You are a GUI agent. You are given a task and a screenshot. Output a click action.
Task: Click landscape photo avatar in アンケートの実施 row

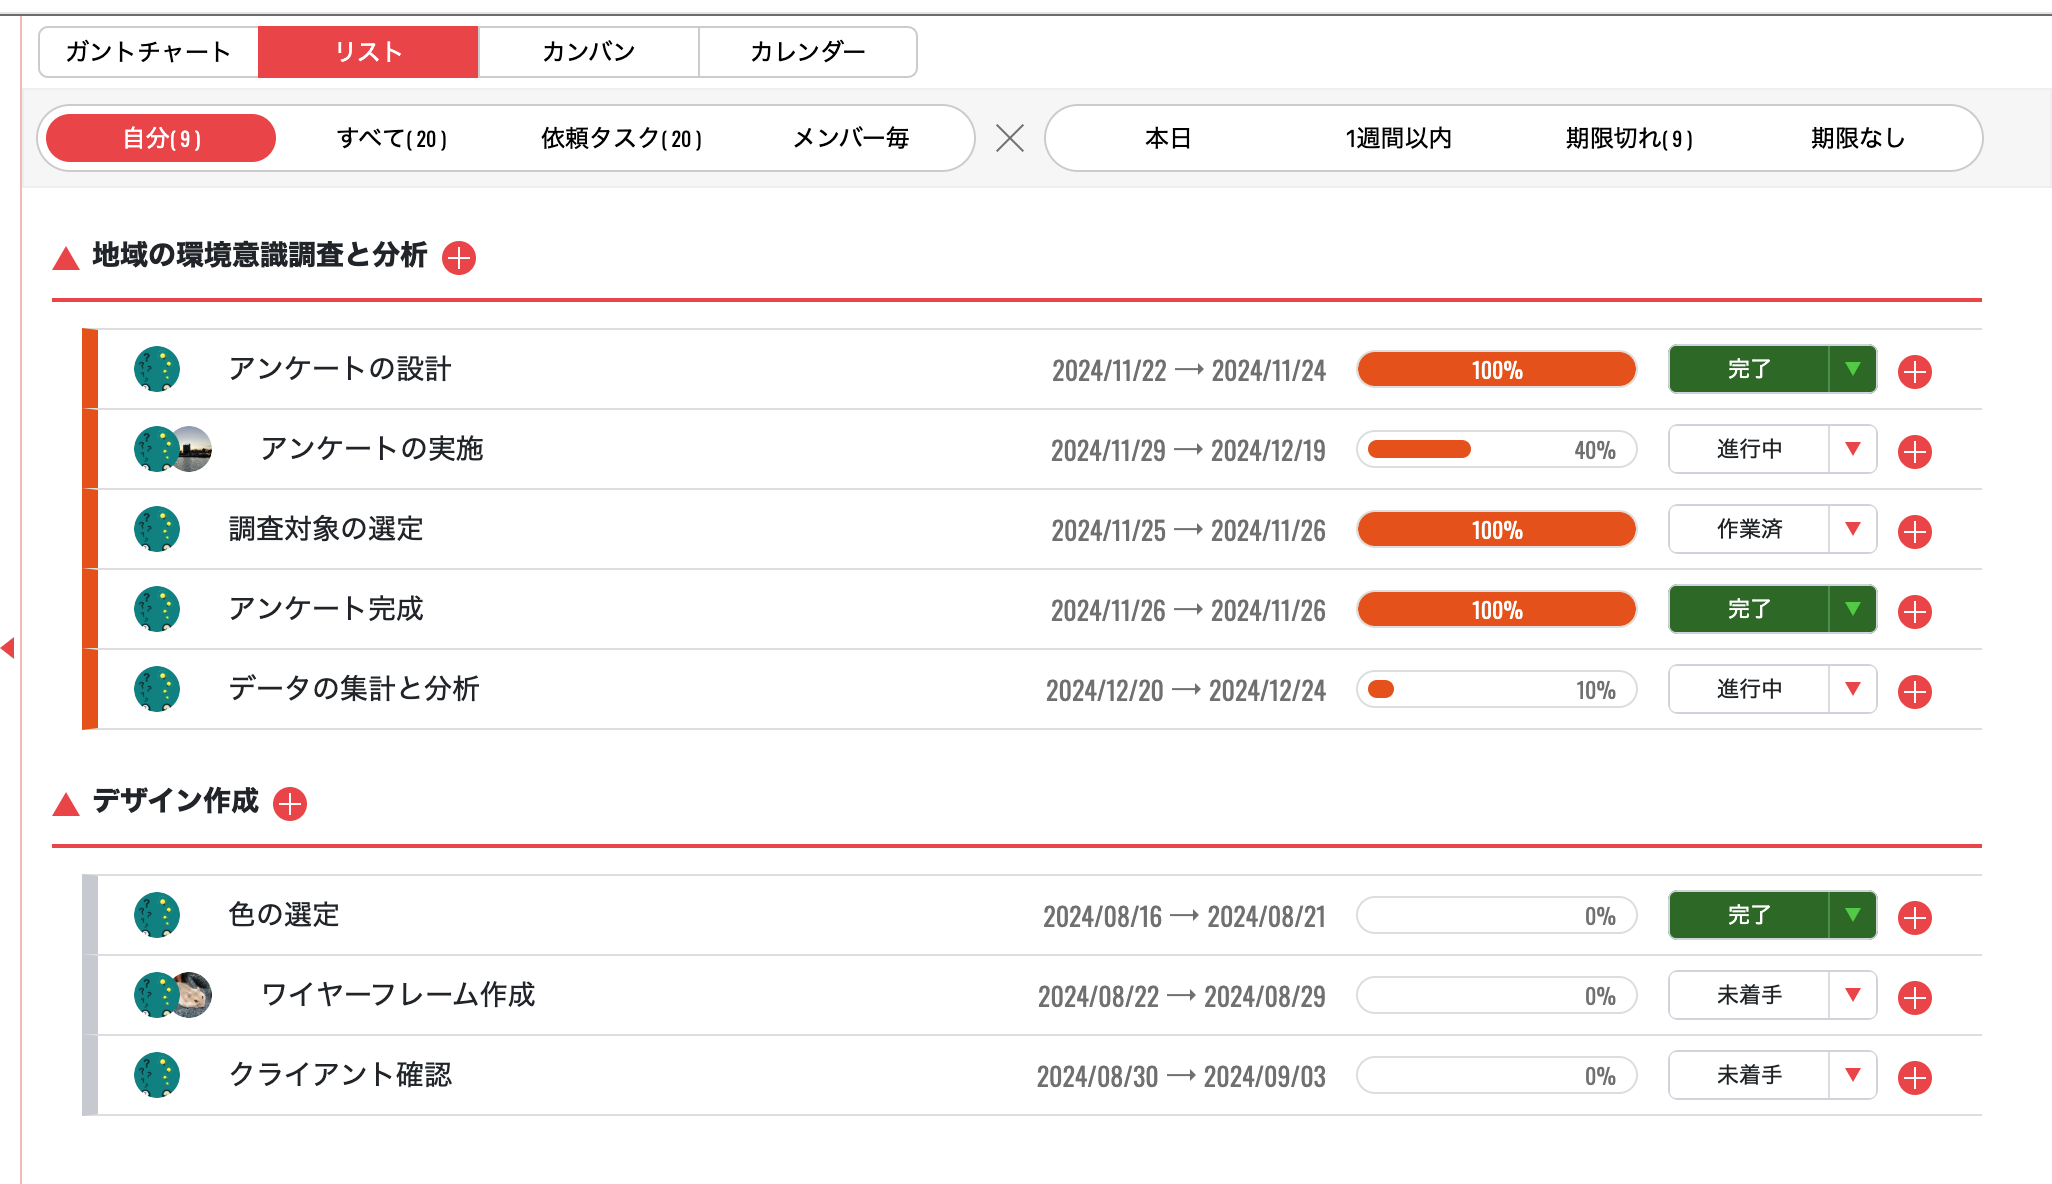coord(194,449)
